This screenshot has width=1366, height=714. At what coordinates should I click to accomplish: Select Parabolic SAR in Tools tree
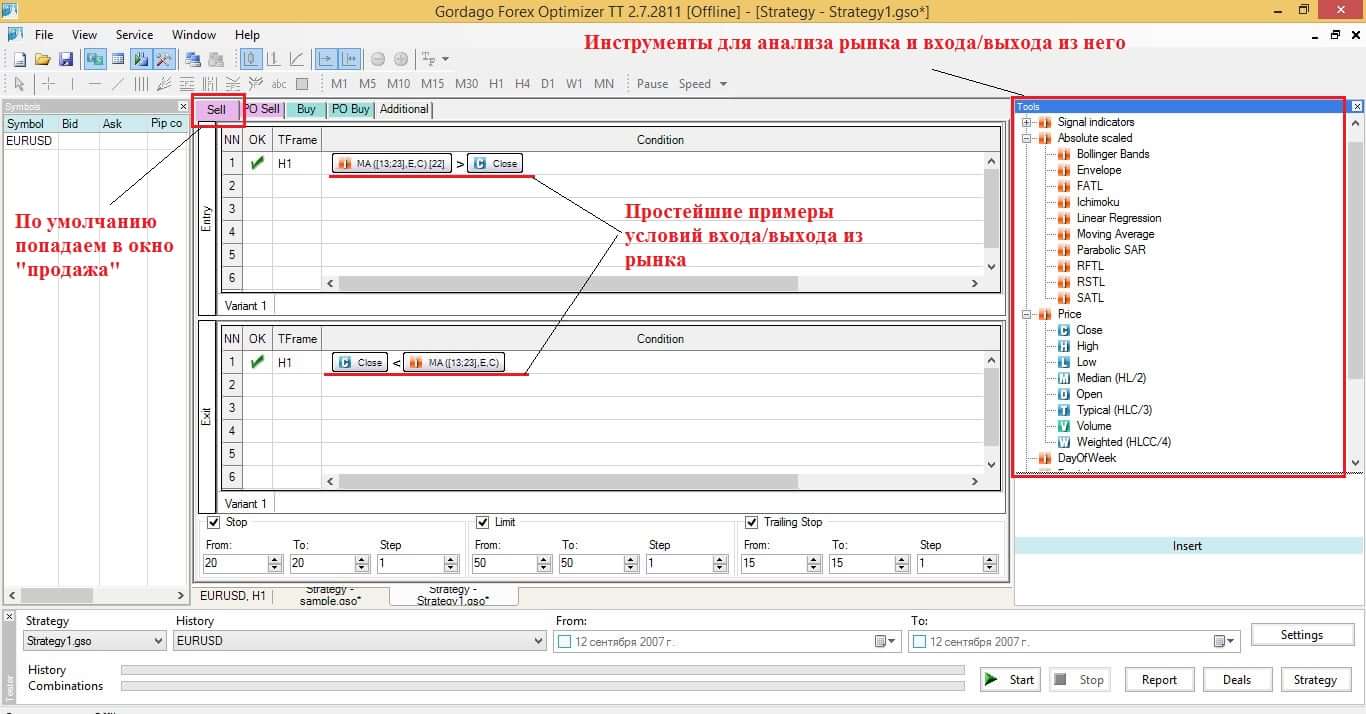(1111, 250)
